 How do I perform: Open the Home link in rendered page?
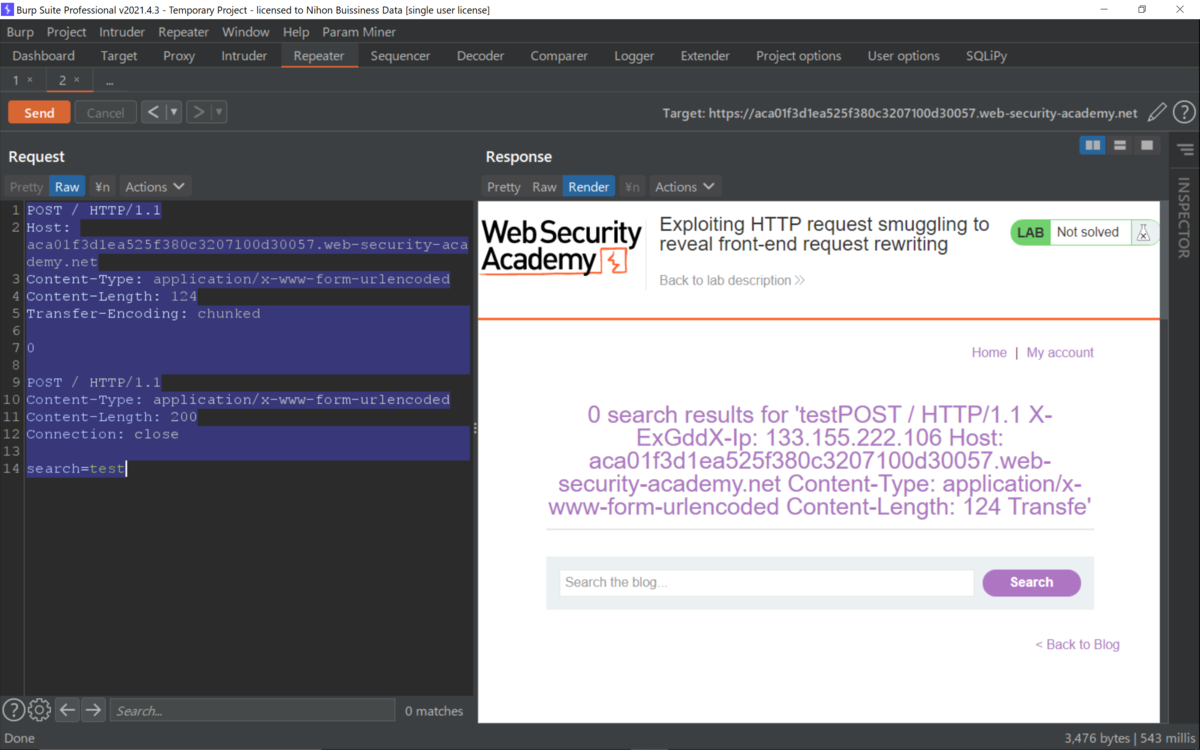tap(989, 352)
